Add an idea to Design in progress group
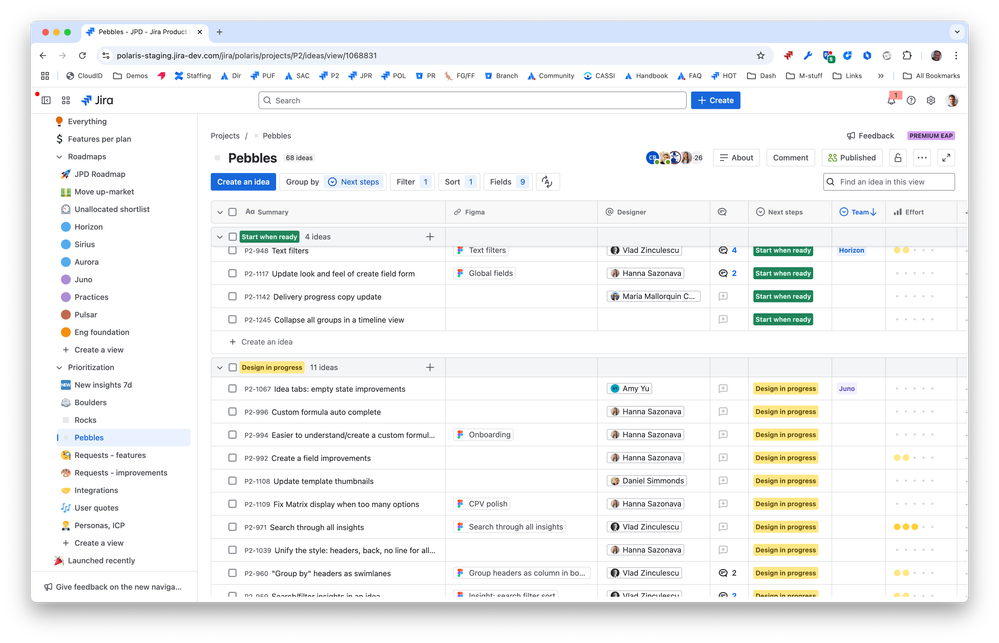Image resolution: width=999 pixels, height=643 pixels. point(430,367)
